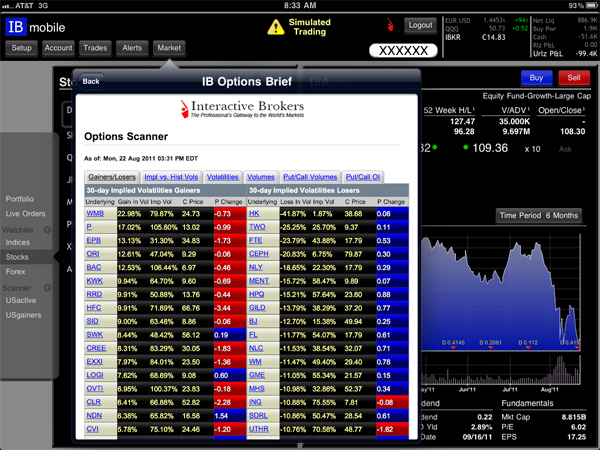
Task: Click the plus icon beside Scanner
Action: point(44,287)
